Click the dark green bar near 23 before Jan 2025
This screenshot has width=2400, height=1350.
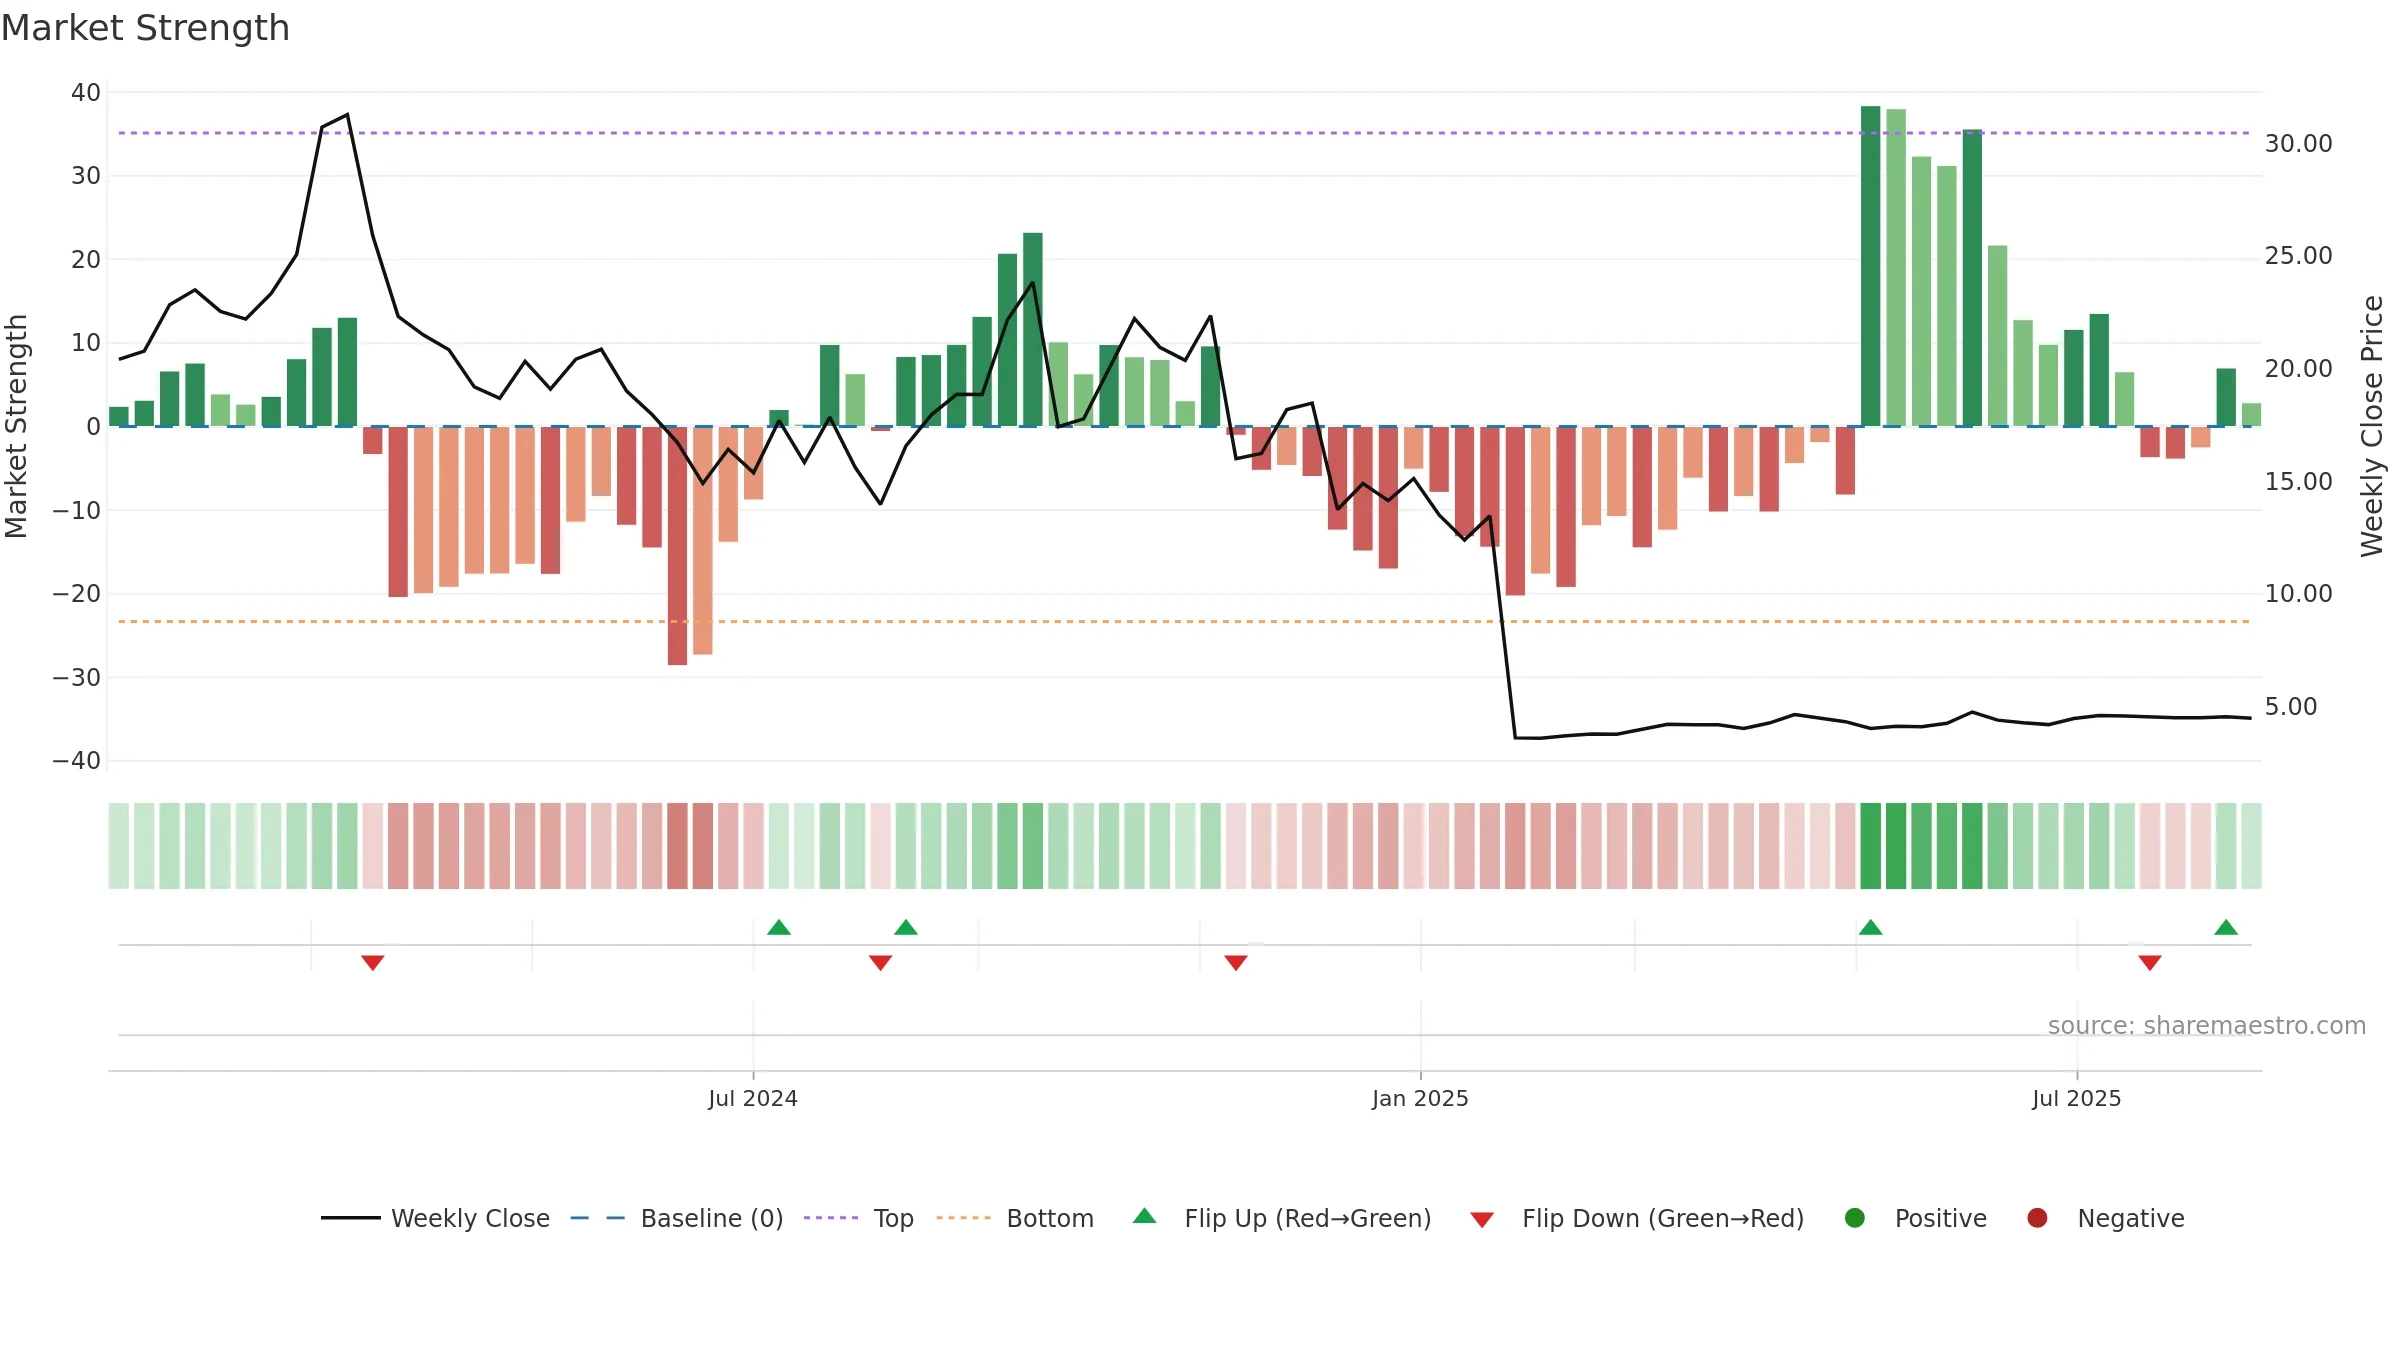pyautogui.click(x=1033, y=330)
